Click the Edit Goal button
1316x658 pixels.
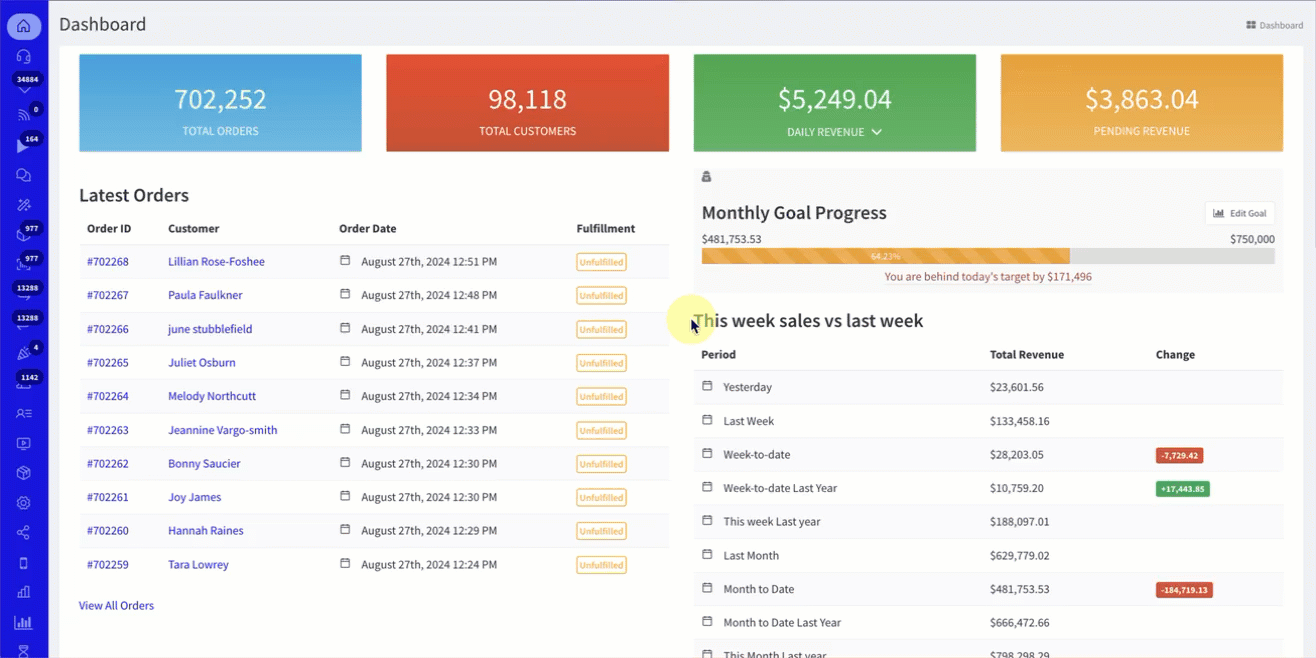point(1239,213)
